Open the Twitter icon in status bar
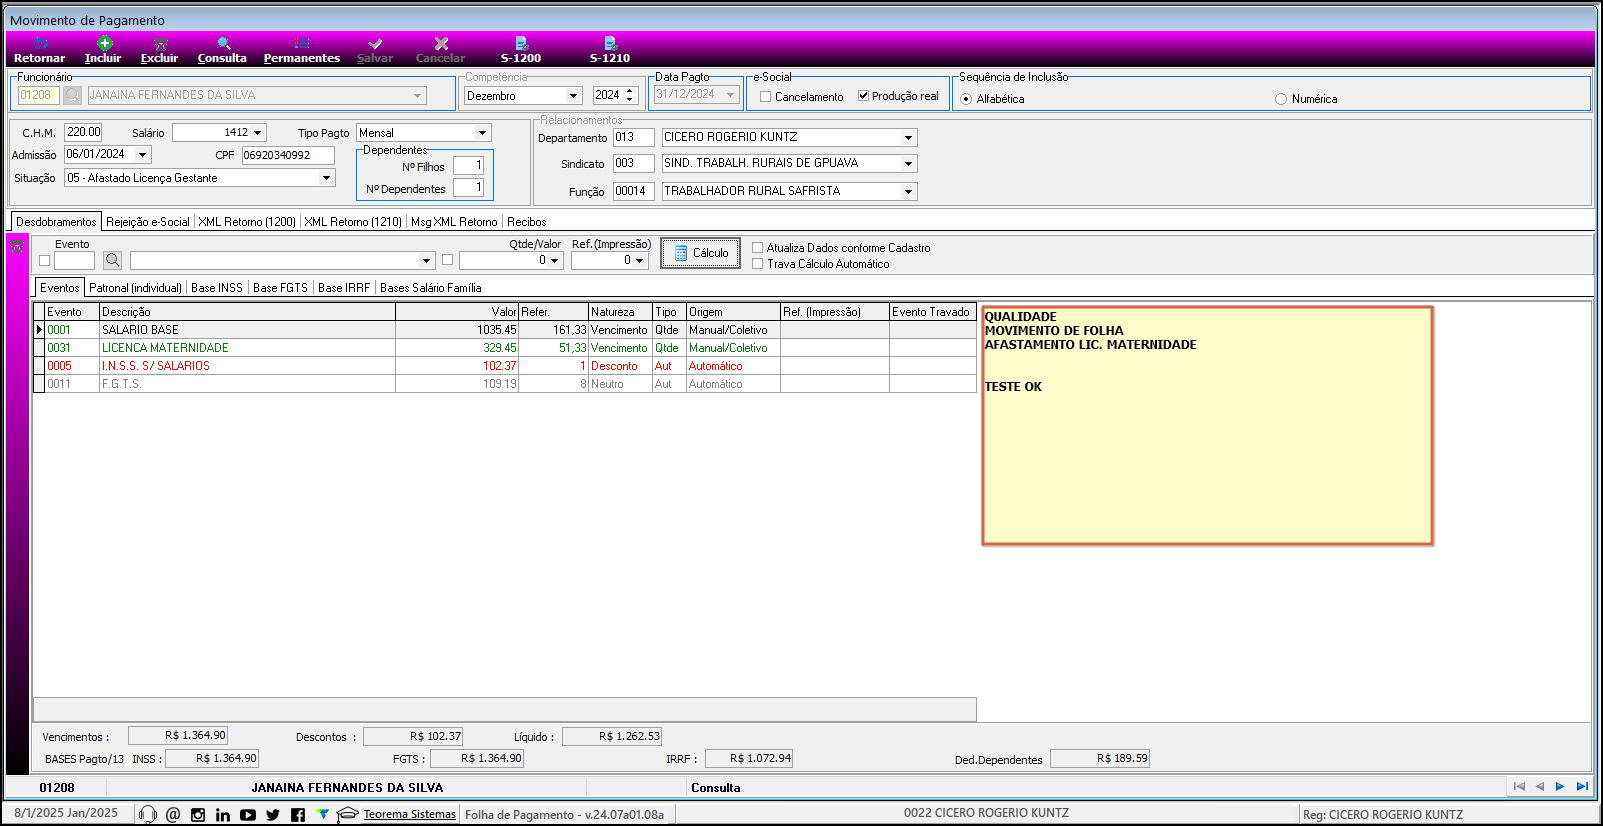 pos(273,815)
